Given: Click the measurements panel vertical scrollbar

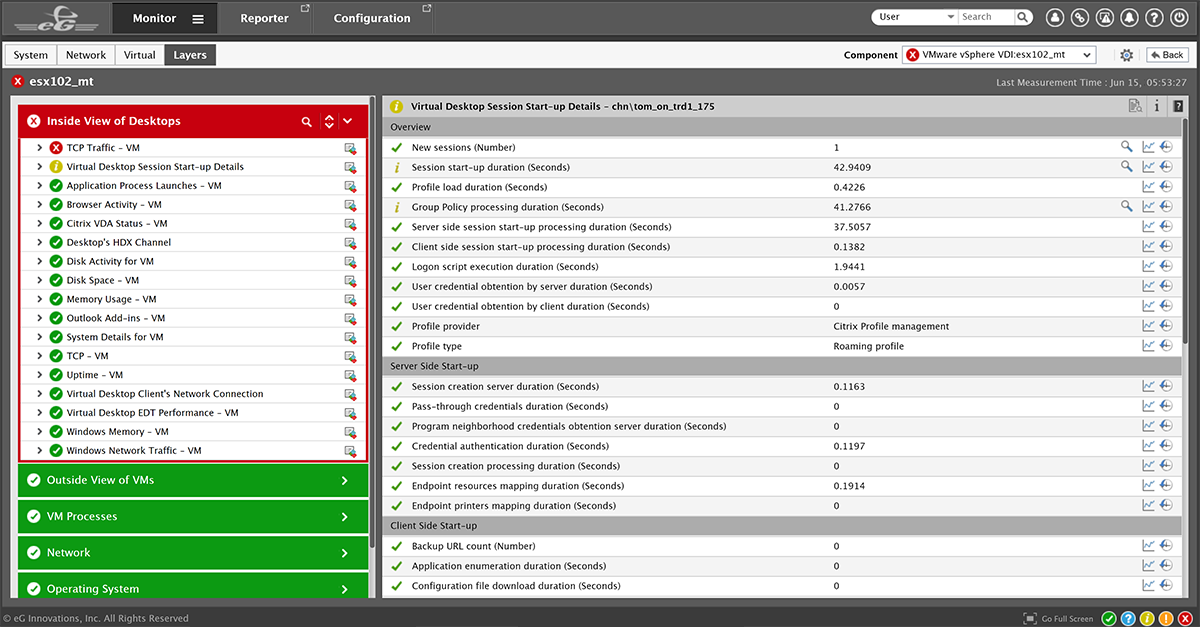Looking at the screenshot, I should pos(1186,230).
